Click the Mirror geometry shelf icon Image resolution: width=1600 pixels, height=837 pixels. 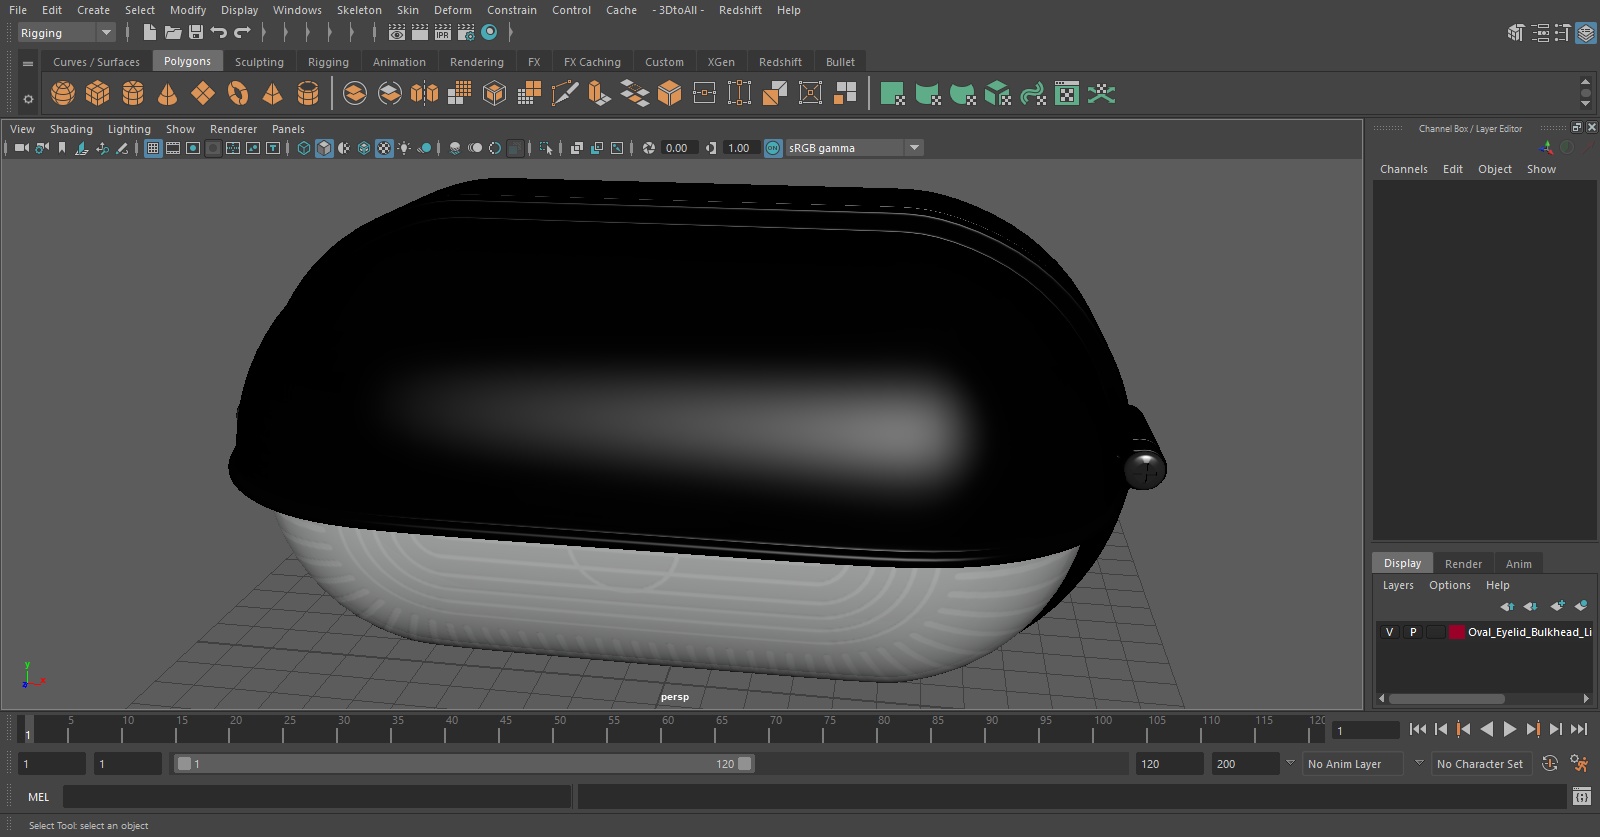[424, 94]
